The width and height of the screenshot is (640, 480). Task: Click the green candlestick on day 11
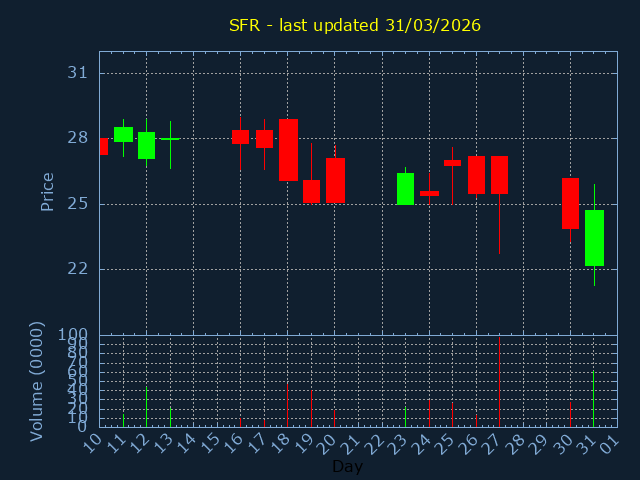pyautogui.click(x=123, y=134)
